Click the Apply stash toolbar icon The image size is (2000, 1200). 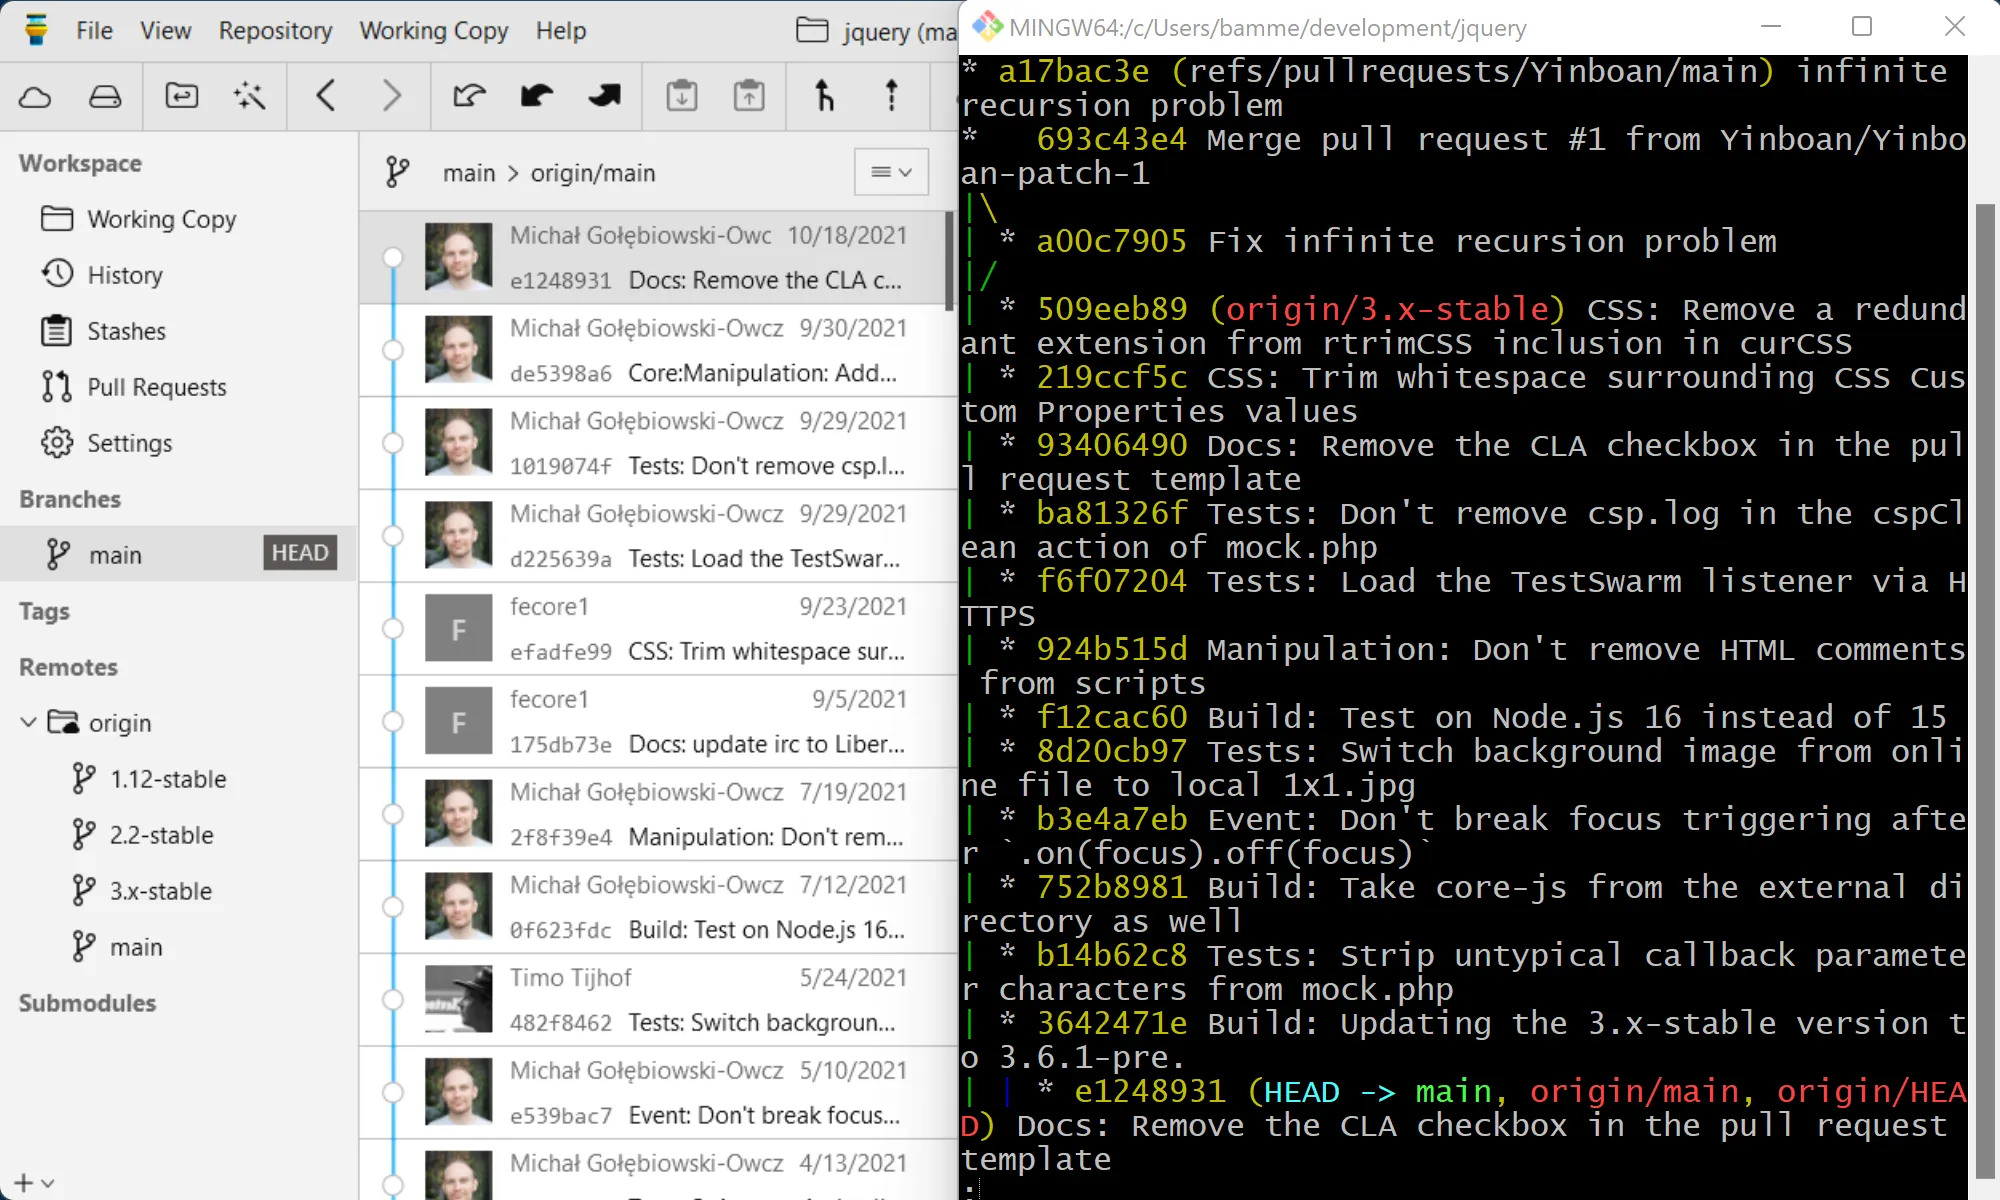tap(749, 96)
